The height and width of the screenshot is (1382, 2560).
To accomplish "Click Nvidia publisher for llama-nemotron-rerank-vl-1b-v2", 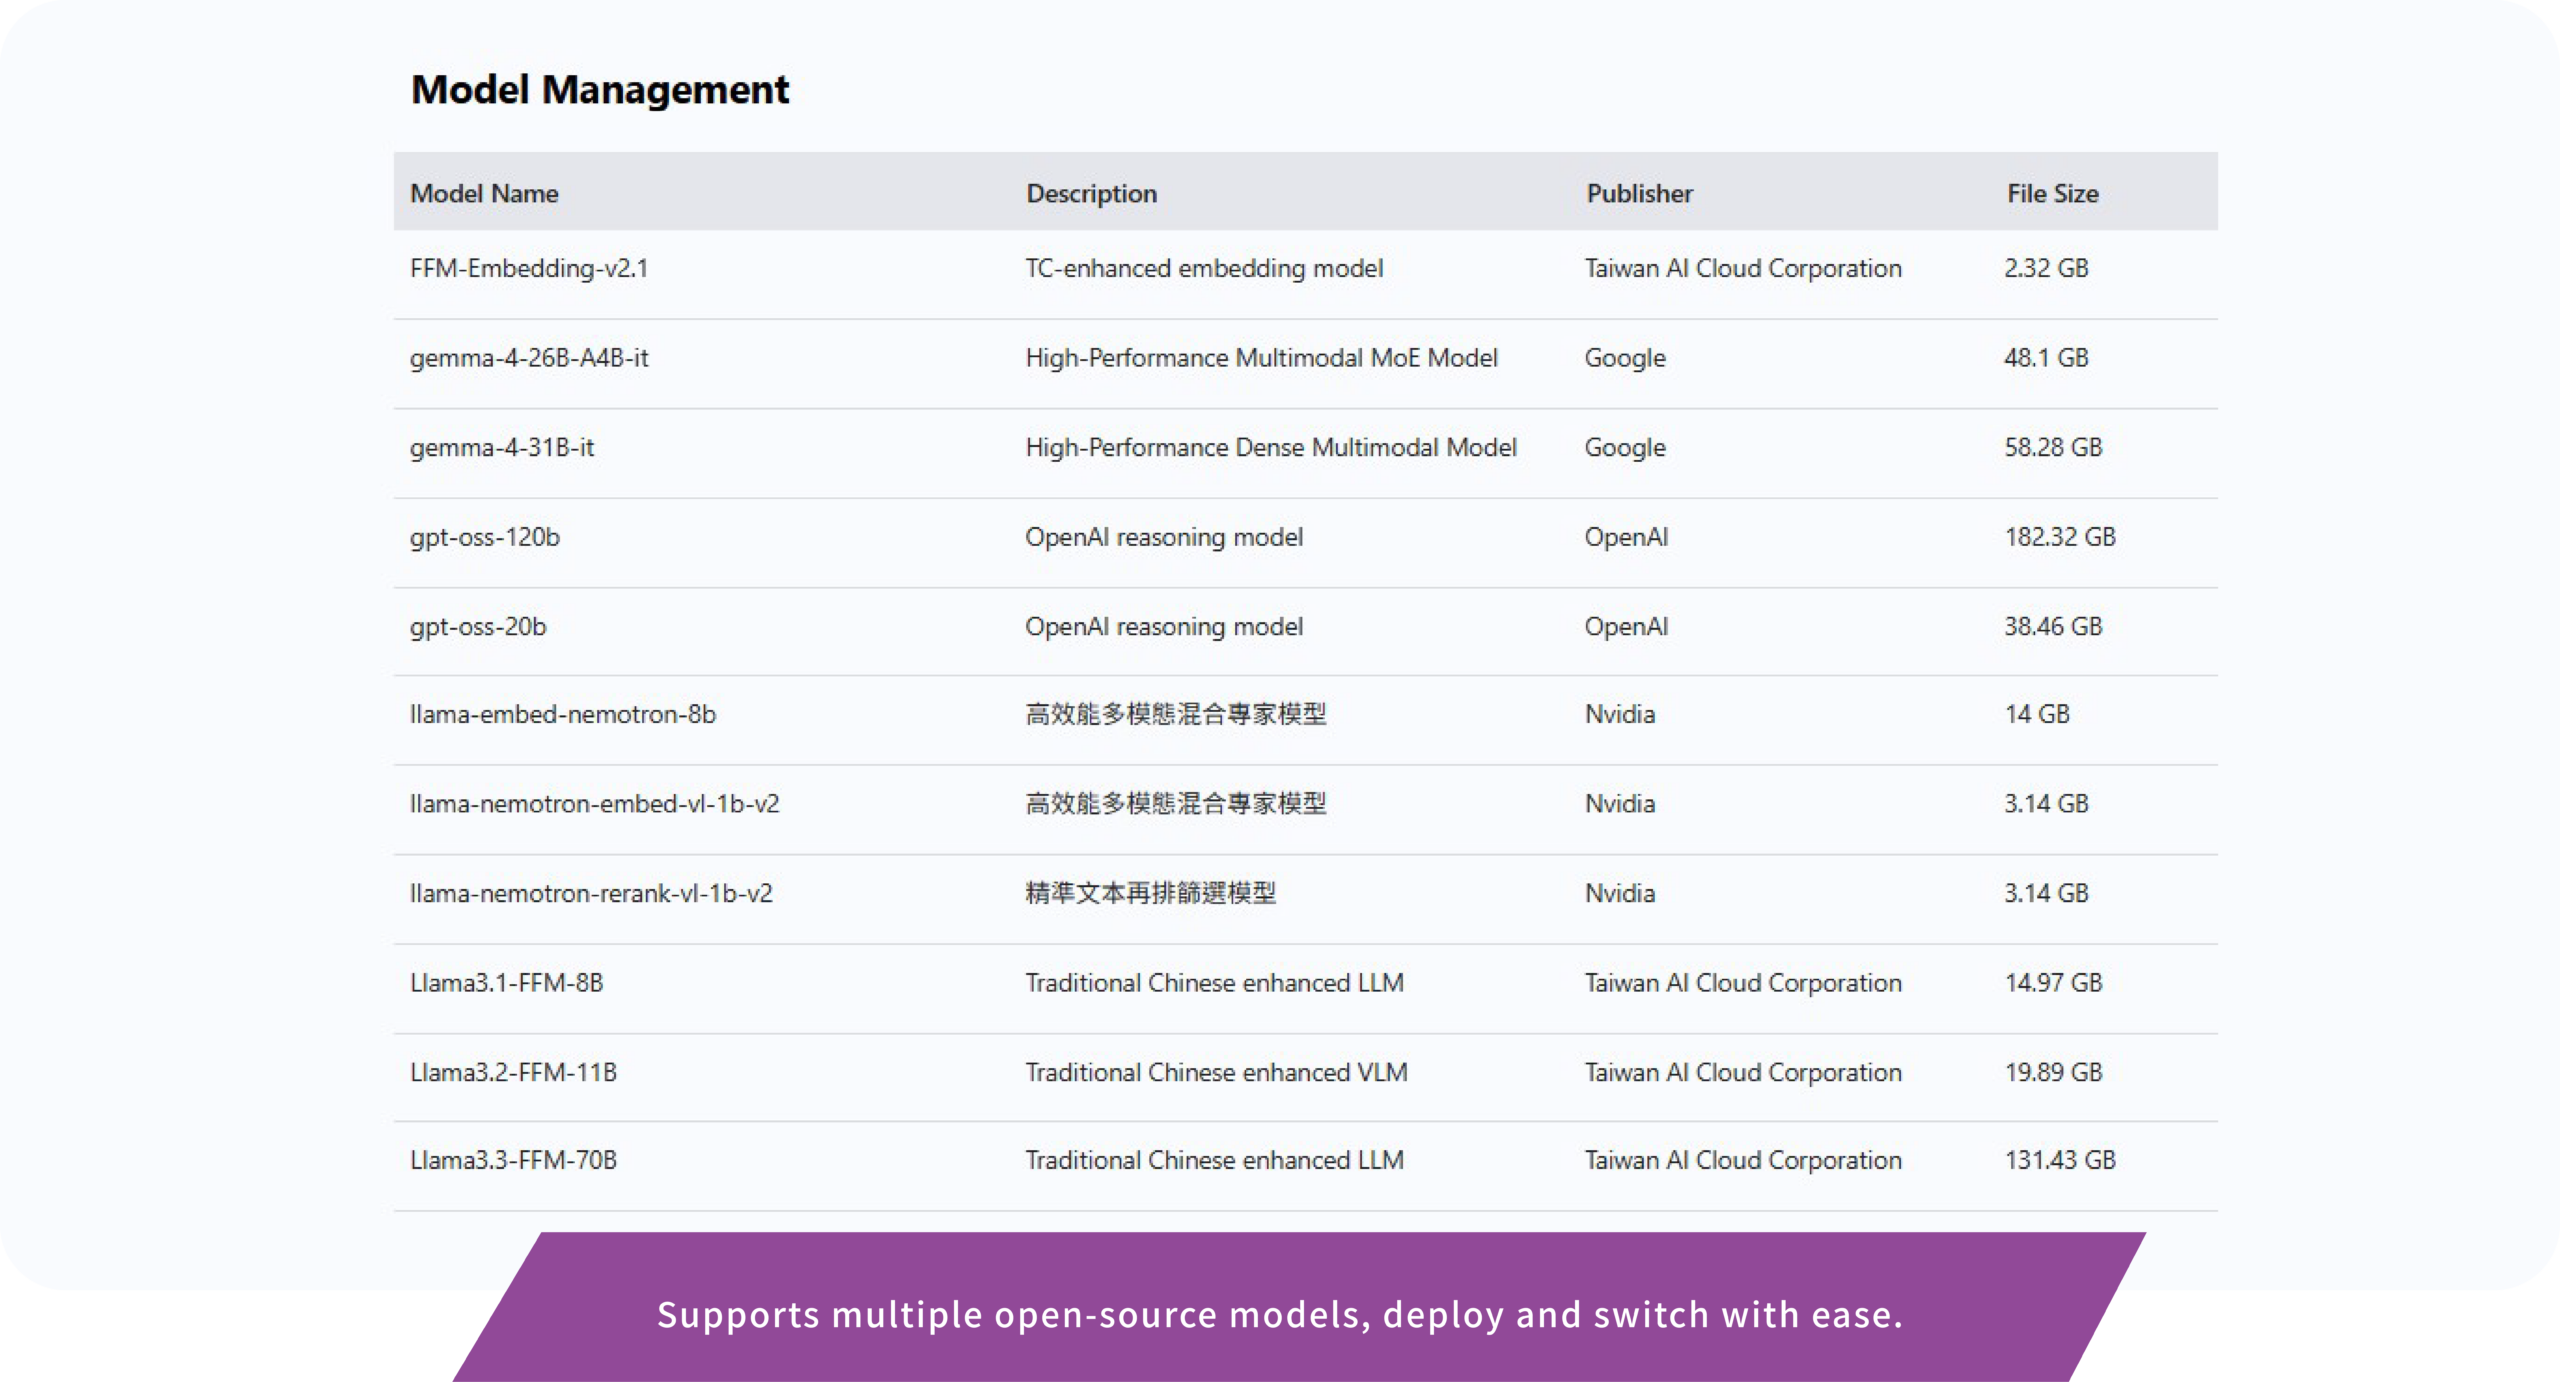I will click(x=1620, y=893).
